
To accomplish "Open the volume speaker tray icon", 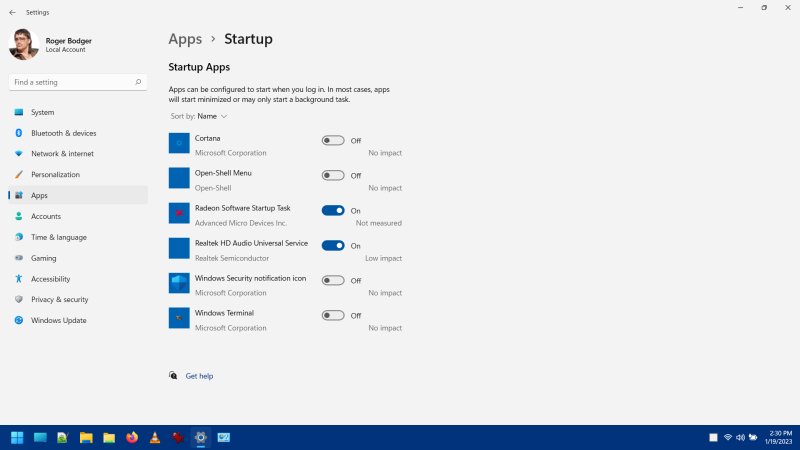I will [x=740, y=437].
